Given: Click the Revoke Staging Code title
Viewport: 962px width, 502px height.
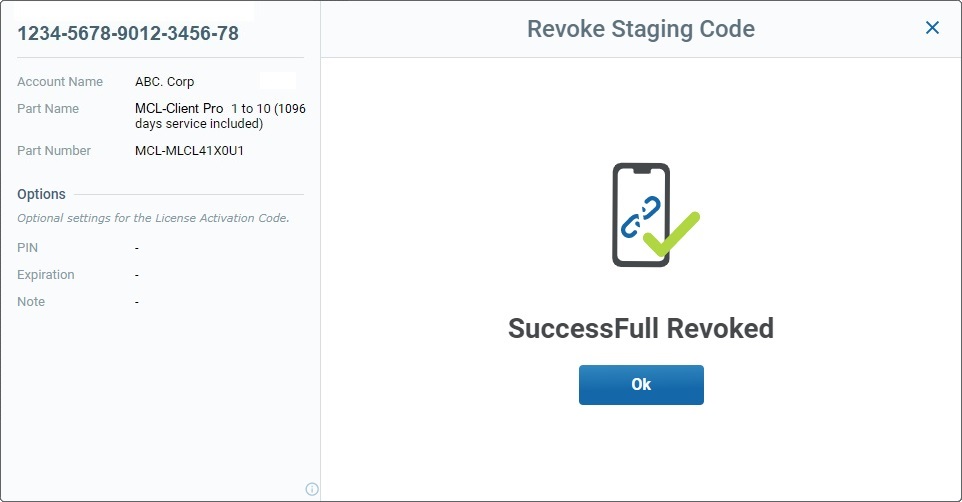Looking at the screenshot, I should 641,29.
